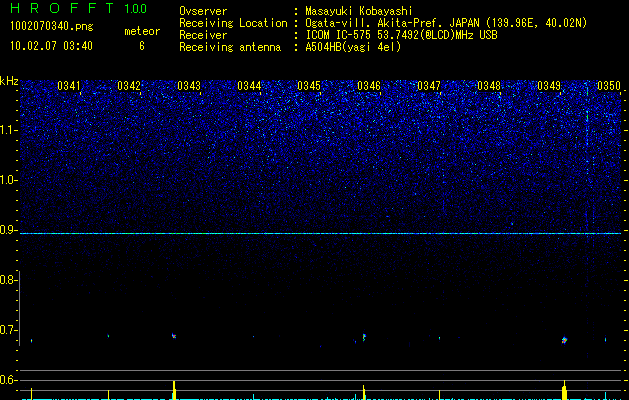Click the HROFFT 1.0.0 title text

click(78, 8)
